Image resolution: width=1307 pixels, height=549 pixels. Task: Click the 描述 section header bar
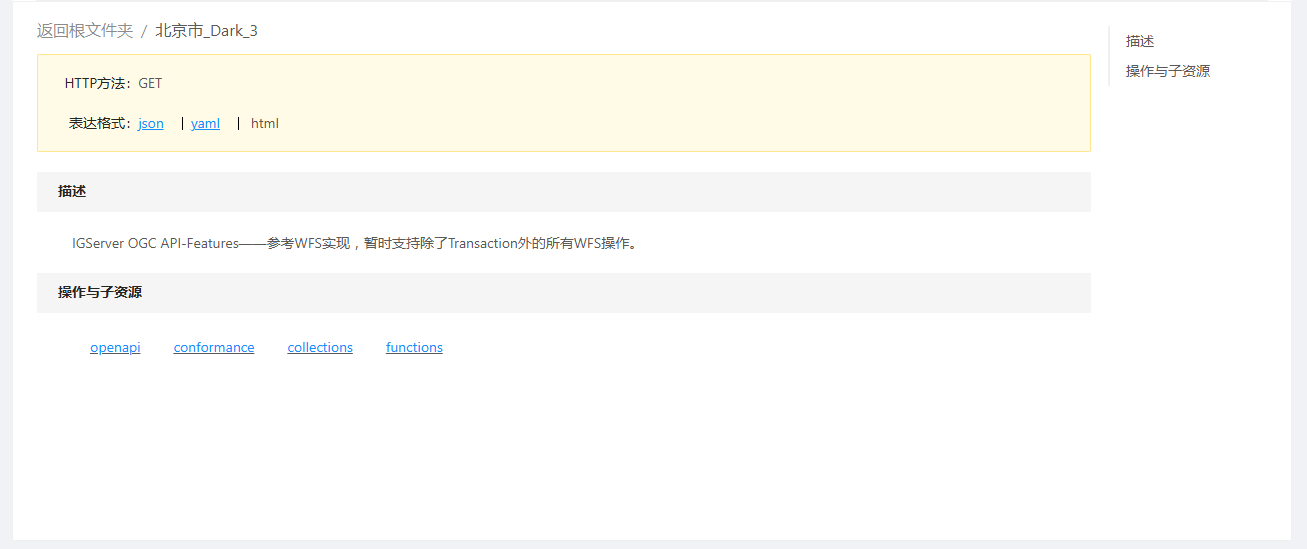pyautogui.click(x=563, y=192)
